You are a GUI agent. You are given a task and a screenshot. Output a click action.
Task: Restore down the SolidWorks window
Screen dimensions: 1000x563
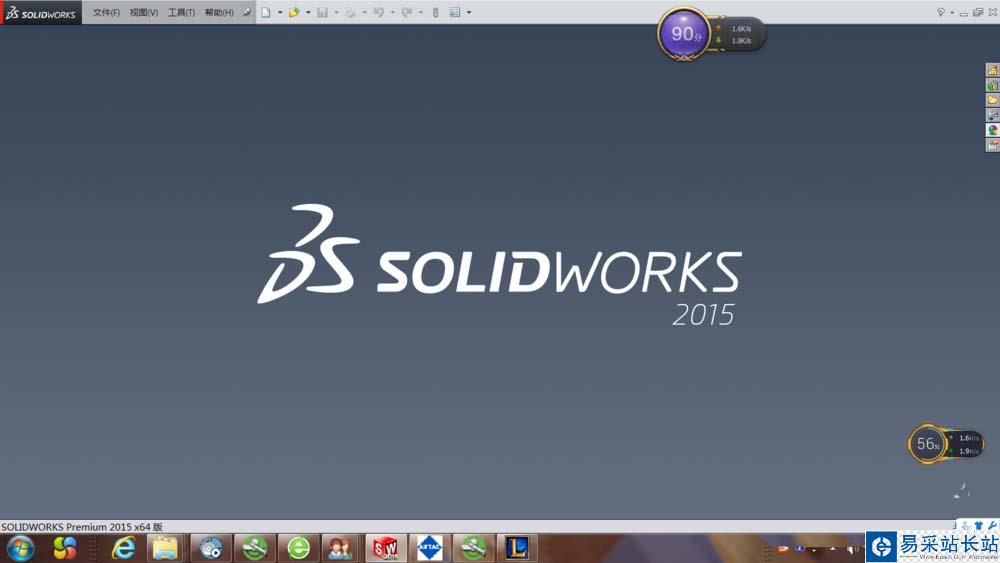(x=978, y=12)
